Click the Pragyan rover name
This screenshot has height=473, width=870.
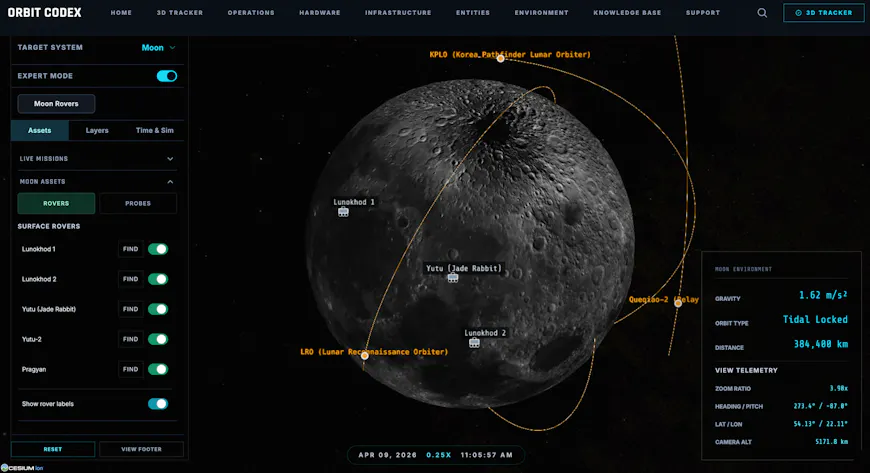pyautogui.click(x=34, y=370)
